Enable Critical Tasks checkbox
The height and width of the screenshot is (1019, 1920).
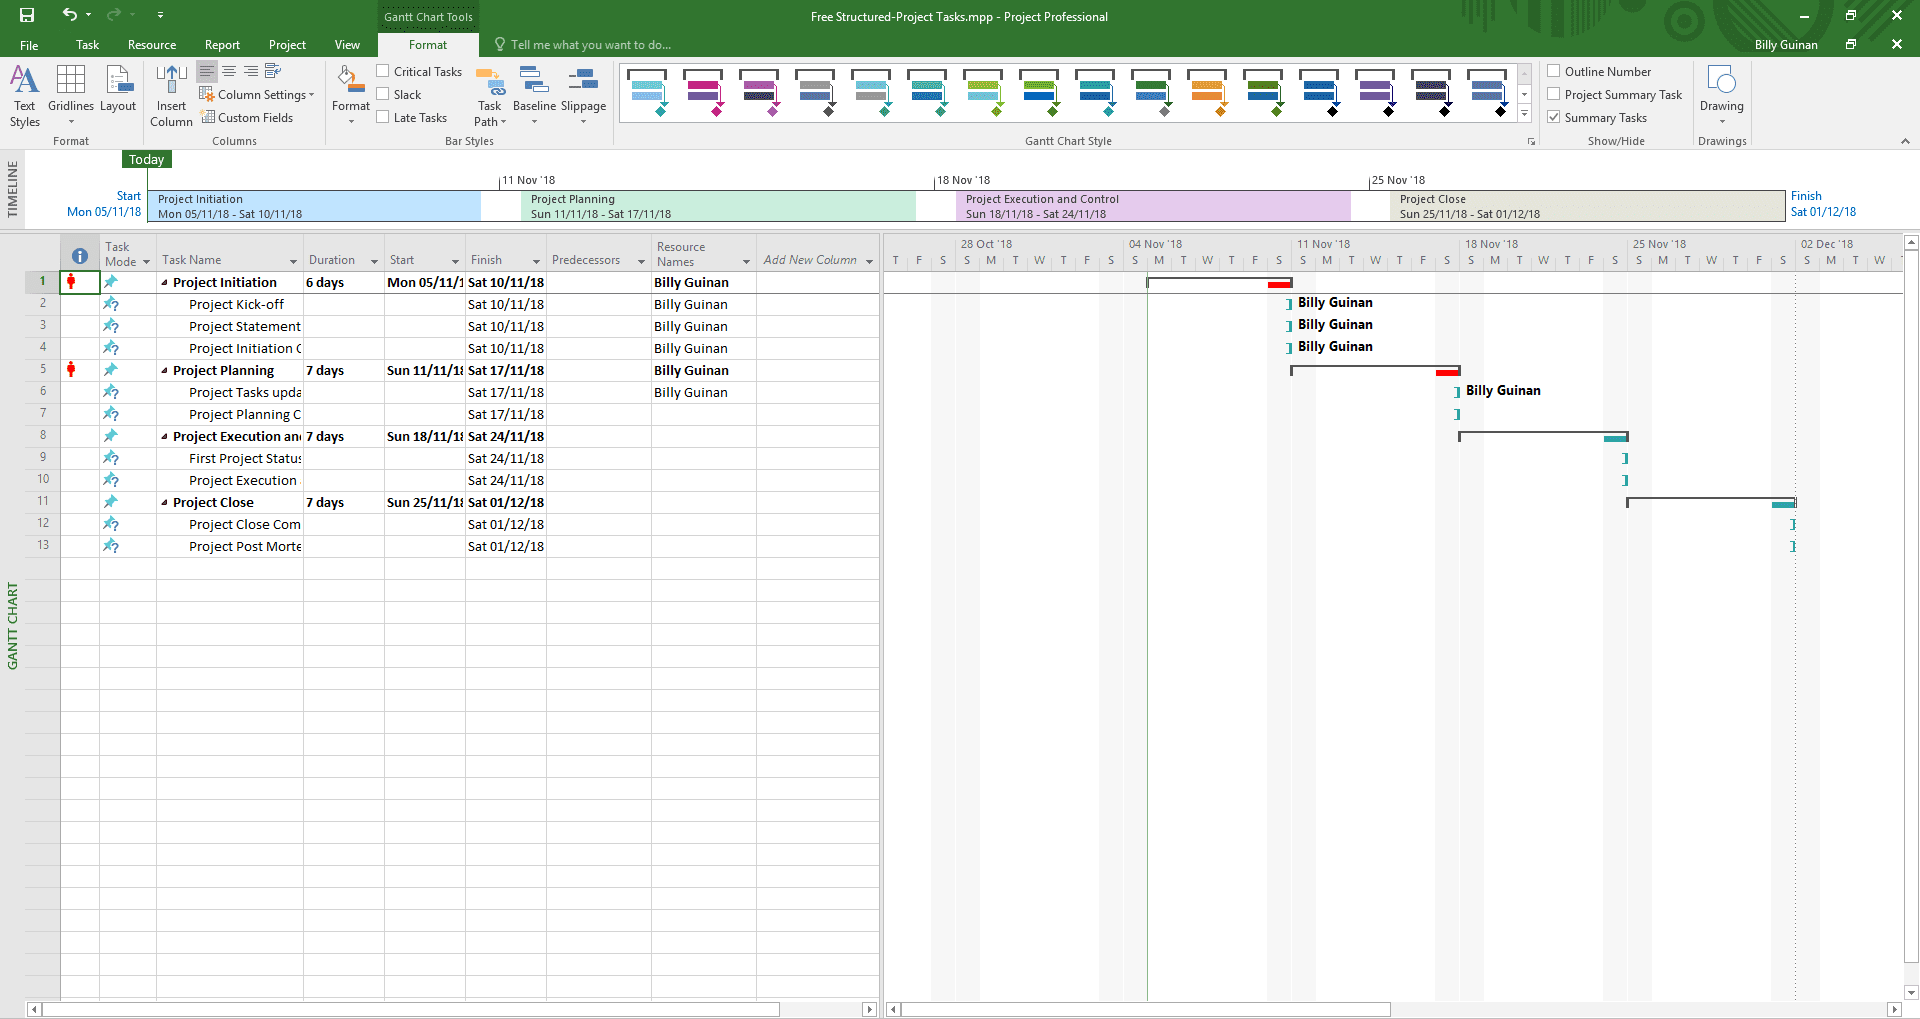pos(383,71)
